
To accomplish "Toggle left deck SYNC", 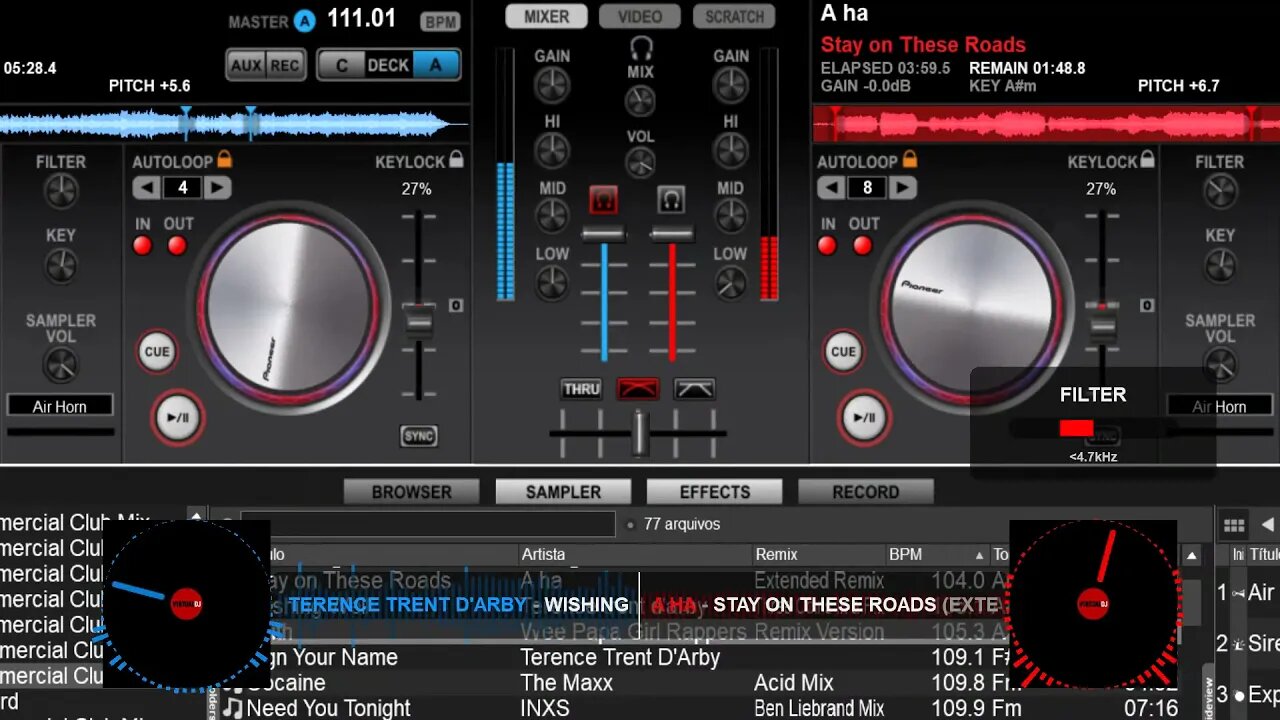I will (419, 436).
